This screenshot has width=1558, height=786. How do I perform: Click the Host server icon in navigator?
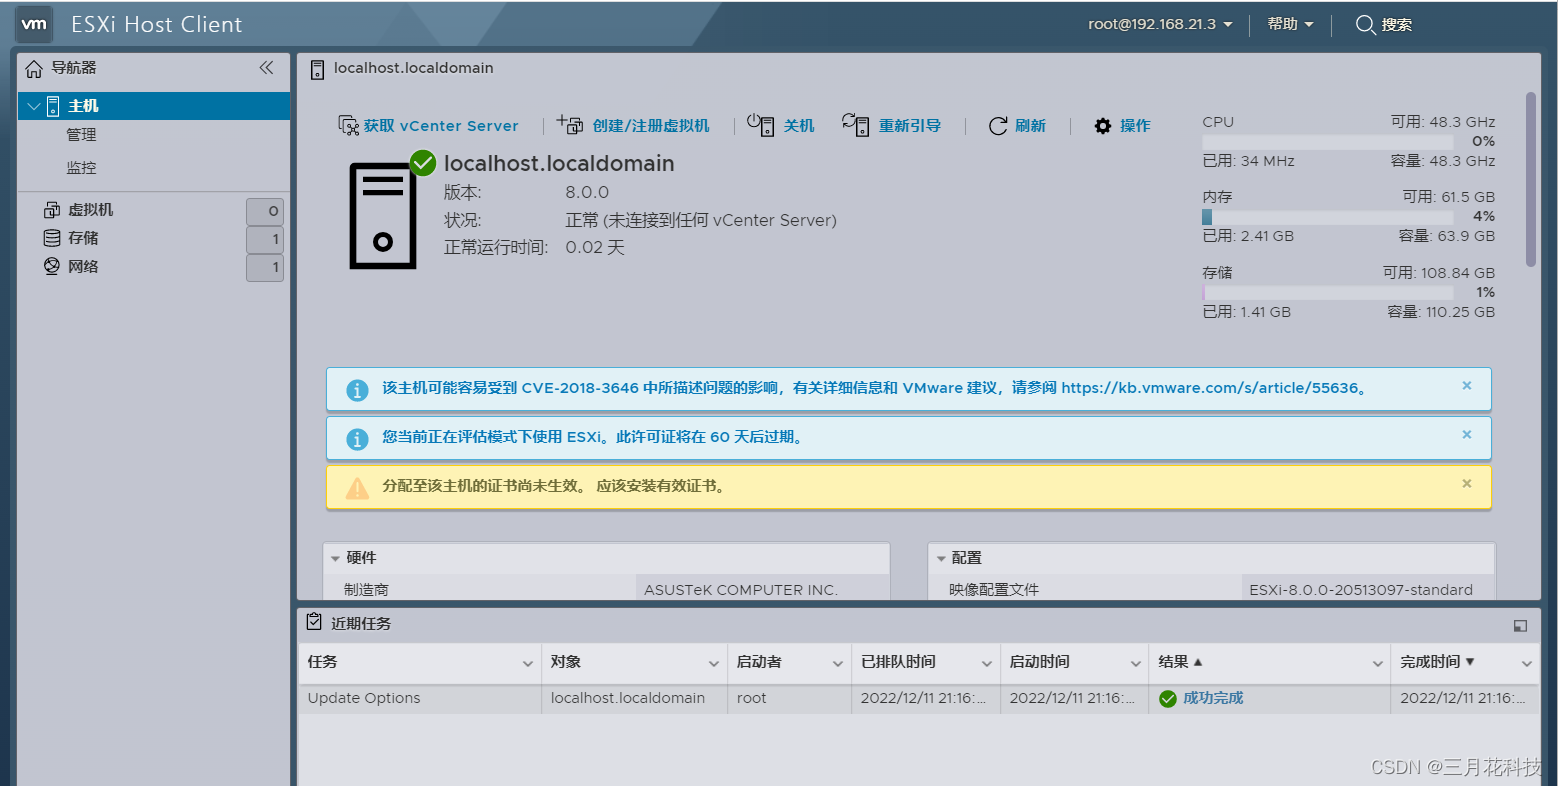(53, 106)
